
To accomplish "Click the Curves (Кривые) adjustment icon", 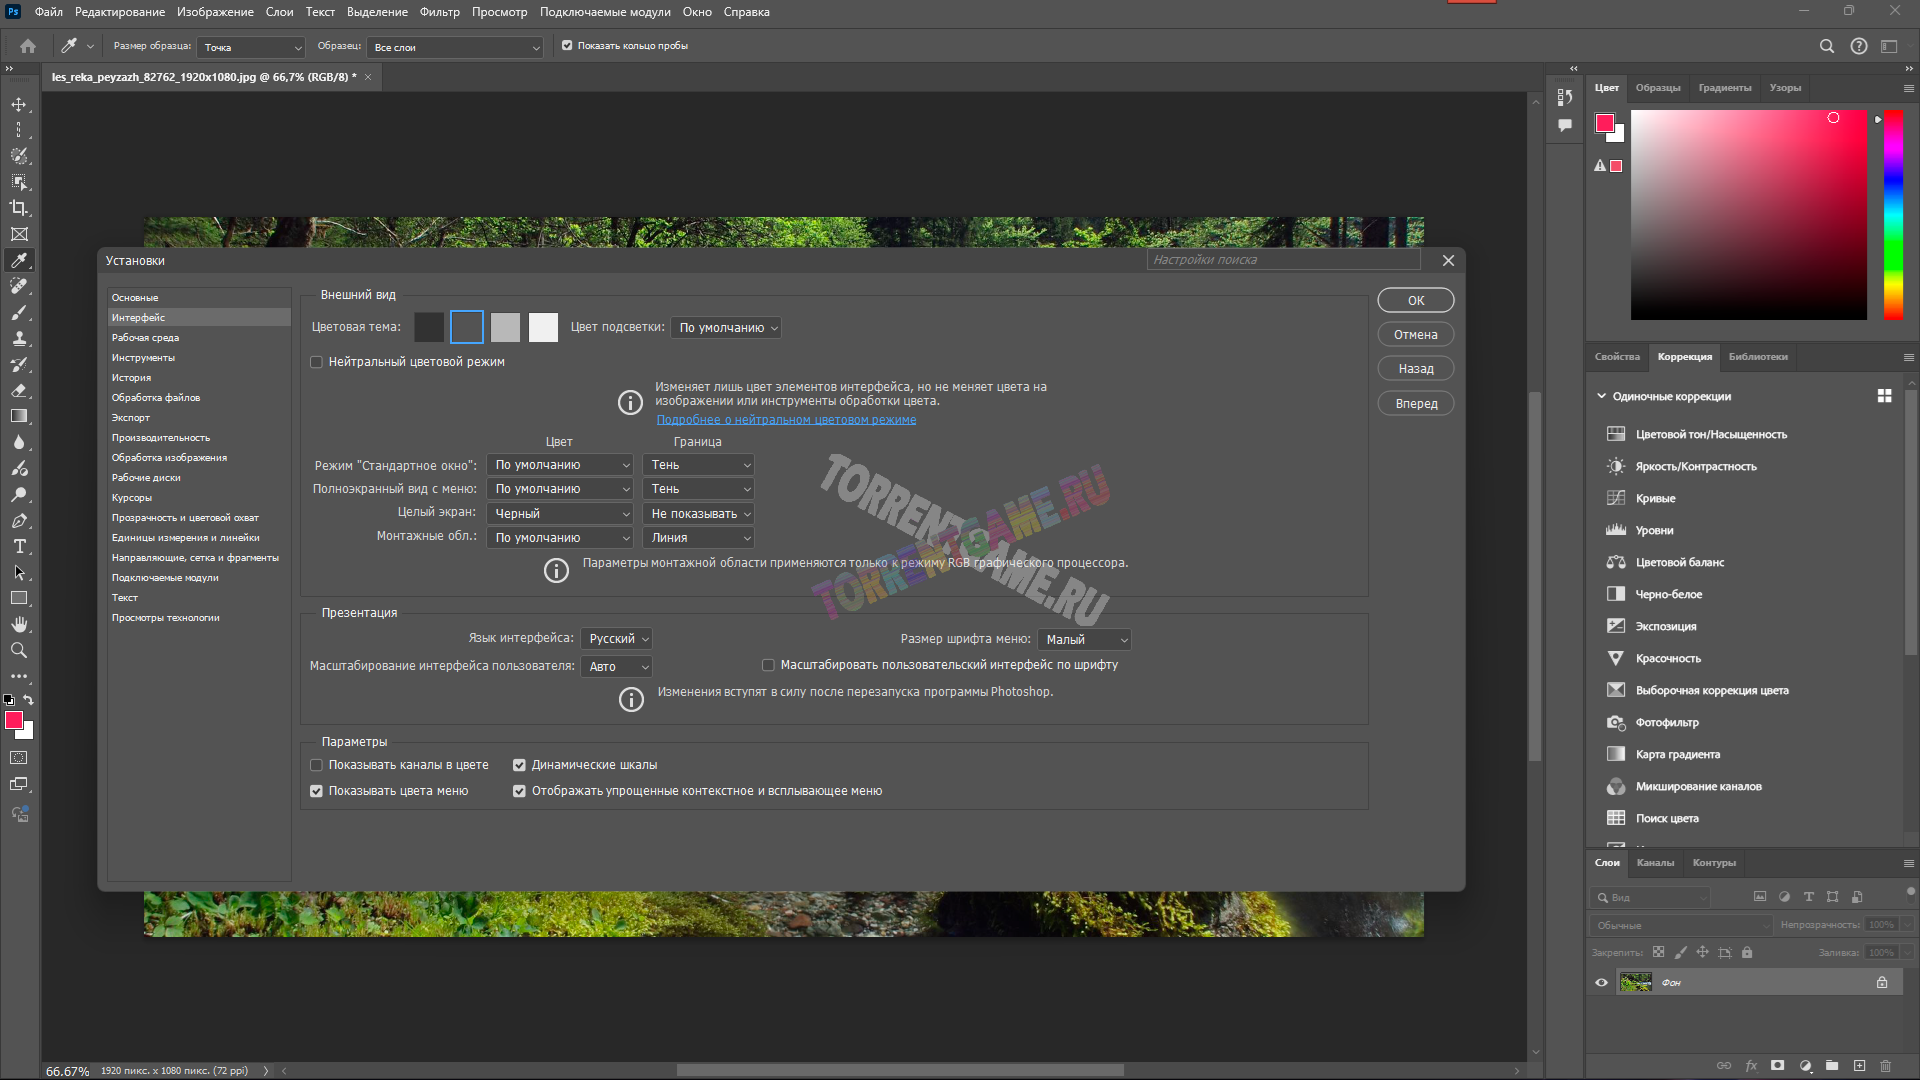I will [x=1615, y=498].
